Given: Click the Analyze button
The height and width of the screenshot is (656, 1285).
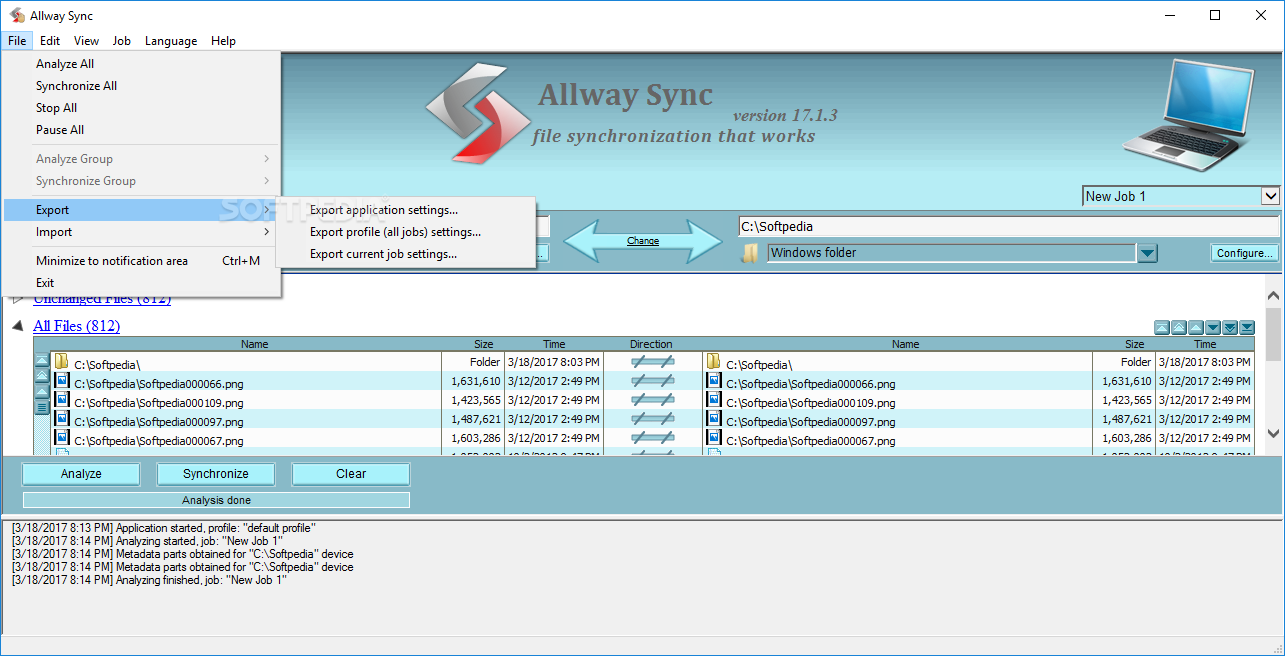Looking at the screenshot, I should click(x=81, y=474).
